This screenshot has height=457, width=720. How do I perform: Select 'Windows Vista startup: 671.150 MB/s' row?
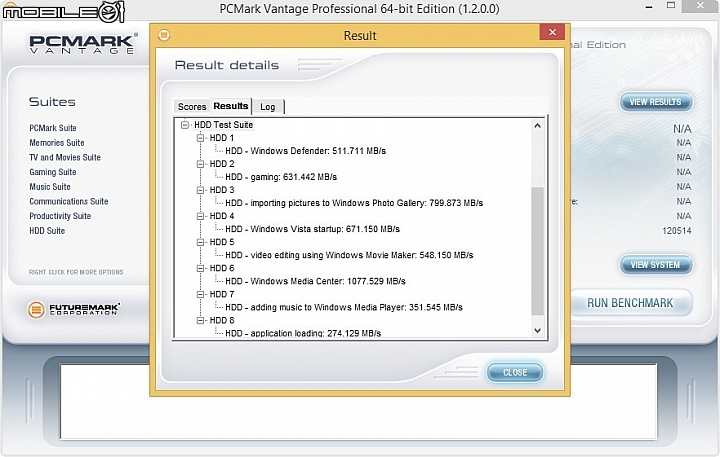(x=312, y=229)
